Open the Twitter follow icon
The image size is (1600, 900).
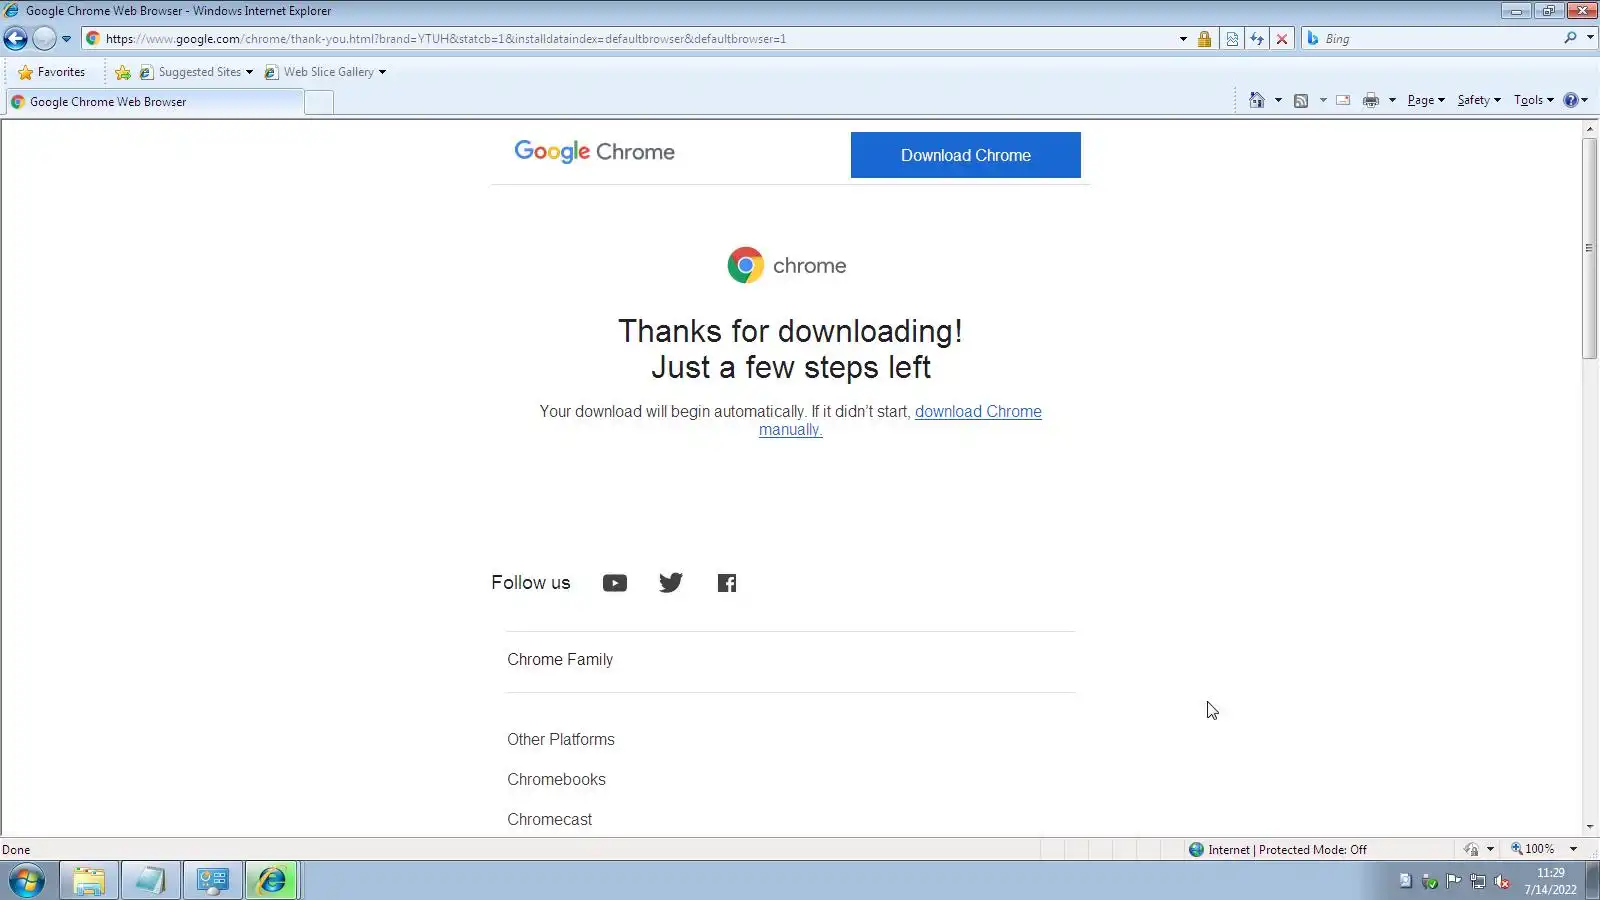click(x=671, y=583)
